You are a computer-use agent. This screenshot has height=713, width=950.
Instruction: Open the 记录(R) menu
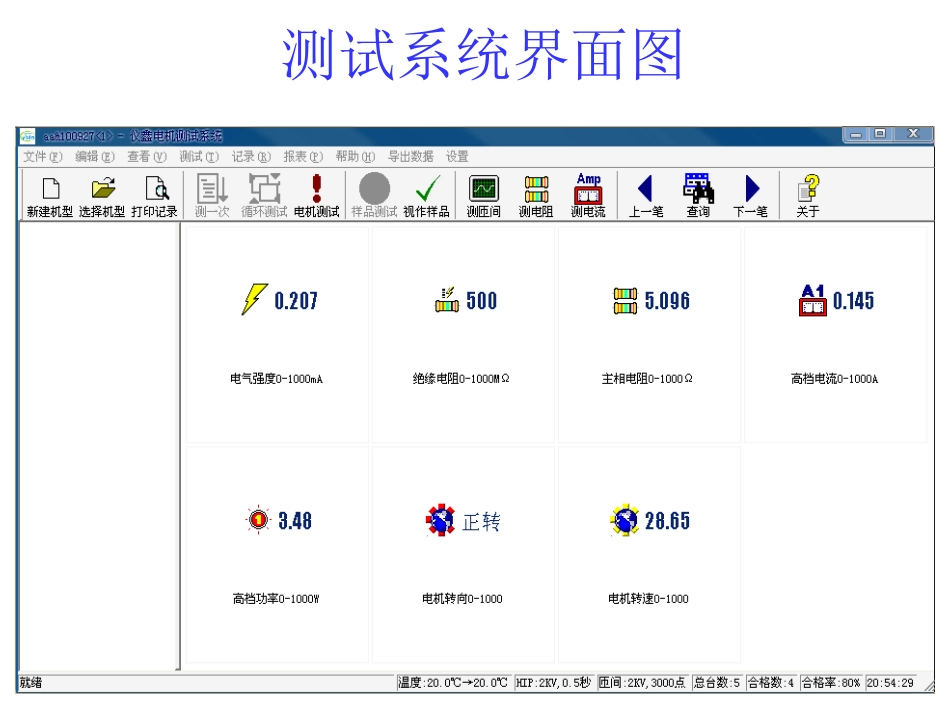(x=251, y=157)
